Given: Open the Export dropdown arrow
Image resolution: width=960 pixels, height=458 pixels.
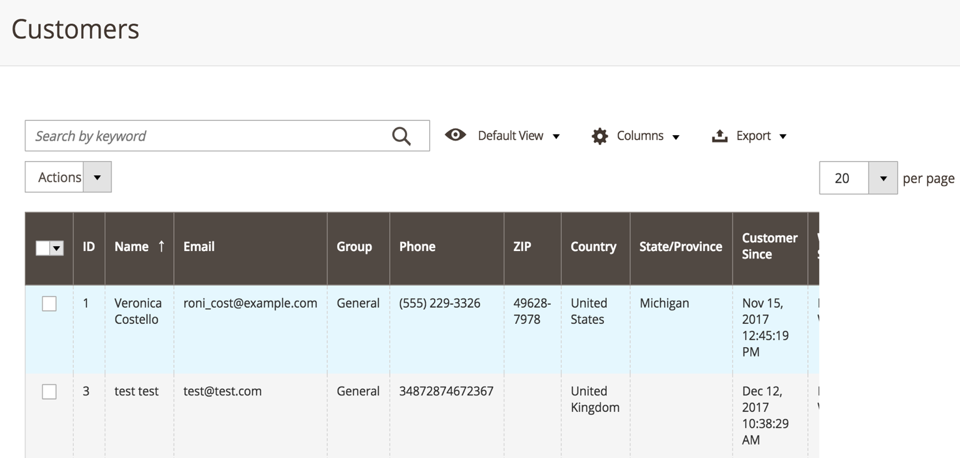Looking at the screenshot, I should (x=782, y=137).
